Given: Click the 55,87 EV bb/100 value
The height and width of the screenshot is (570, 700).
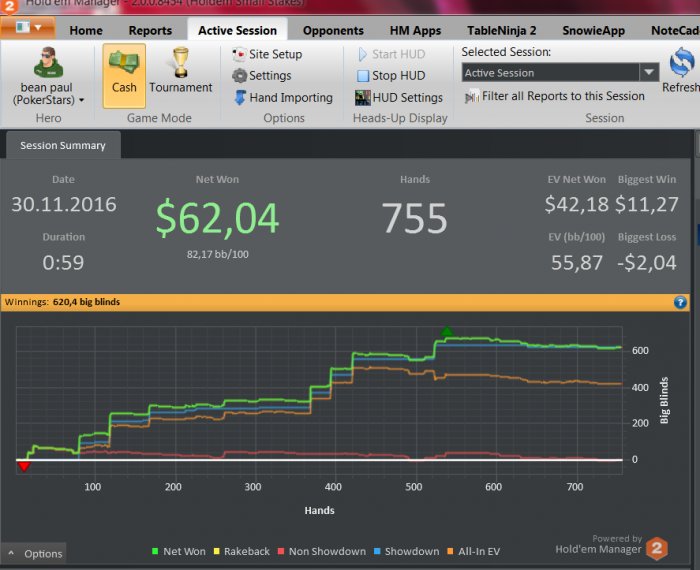Looking at the screenshot, I should [x=577, y=262].
